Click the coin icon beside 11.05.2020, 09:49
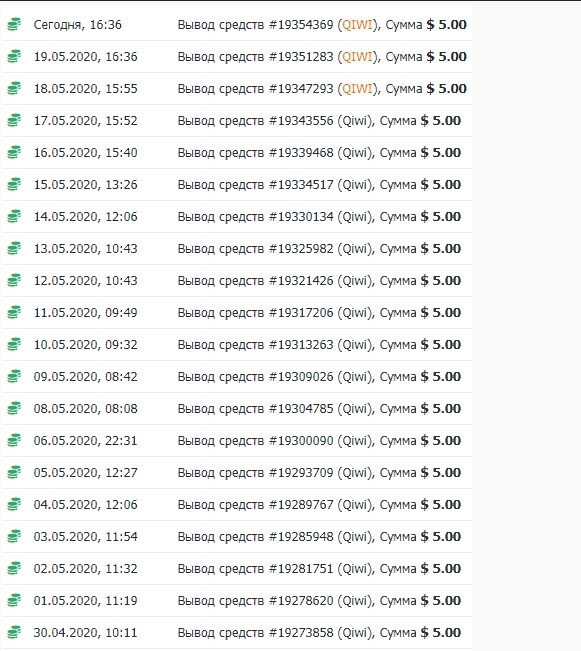Image resolution: width=581 pixels, height=651 pixels. [14, 312]
